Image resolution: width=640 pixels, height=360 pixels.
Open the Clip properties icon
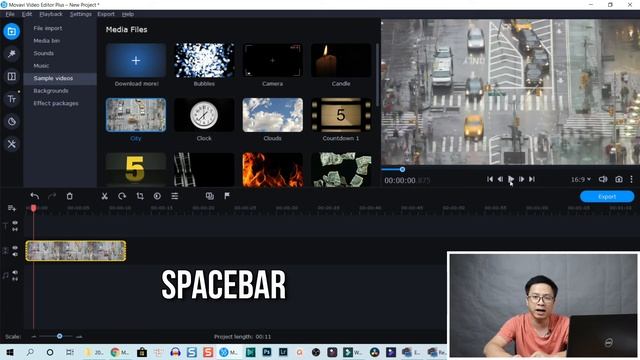click(x=175, y=196)
